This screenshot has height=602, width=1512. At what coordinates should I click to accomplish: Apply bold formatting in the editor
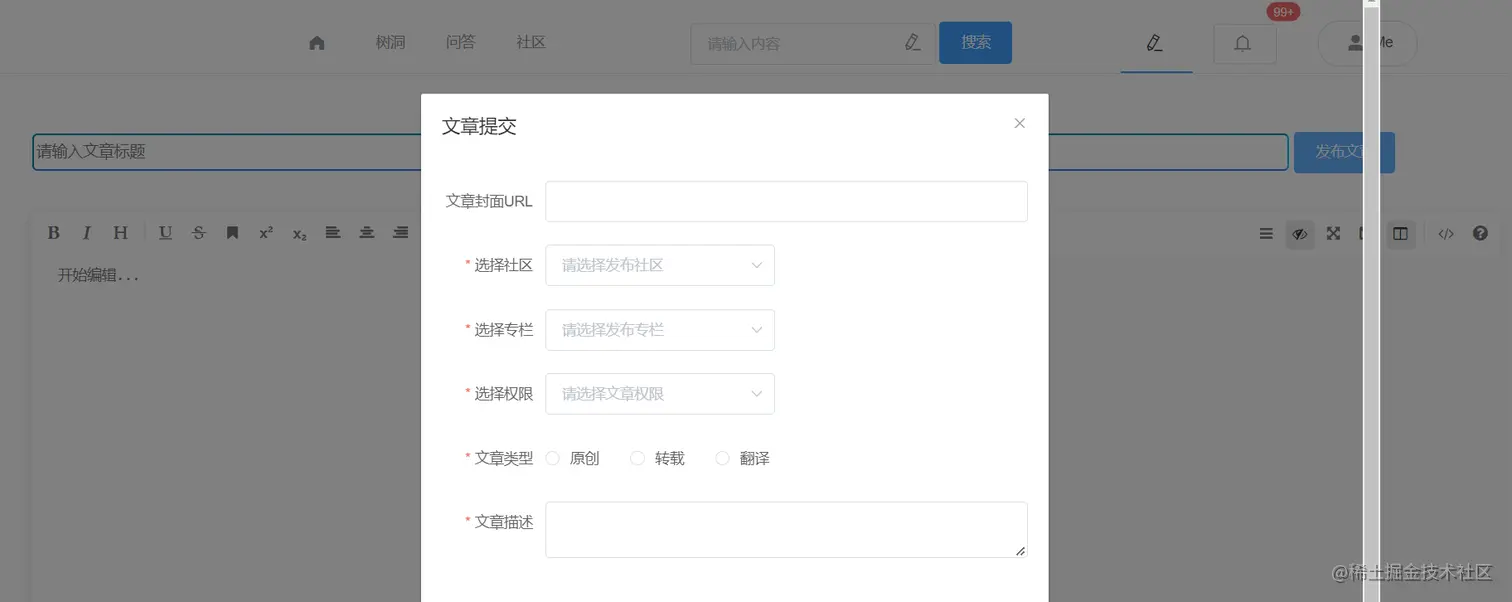pos(53,232)
